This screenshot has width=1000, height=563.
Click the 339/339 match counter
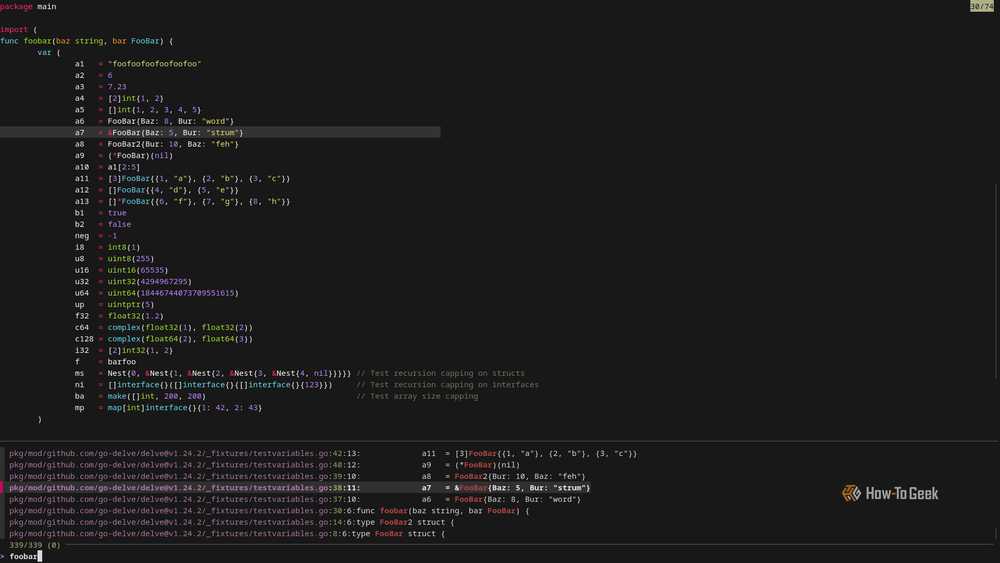(34, 545)
